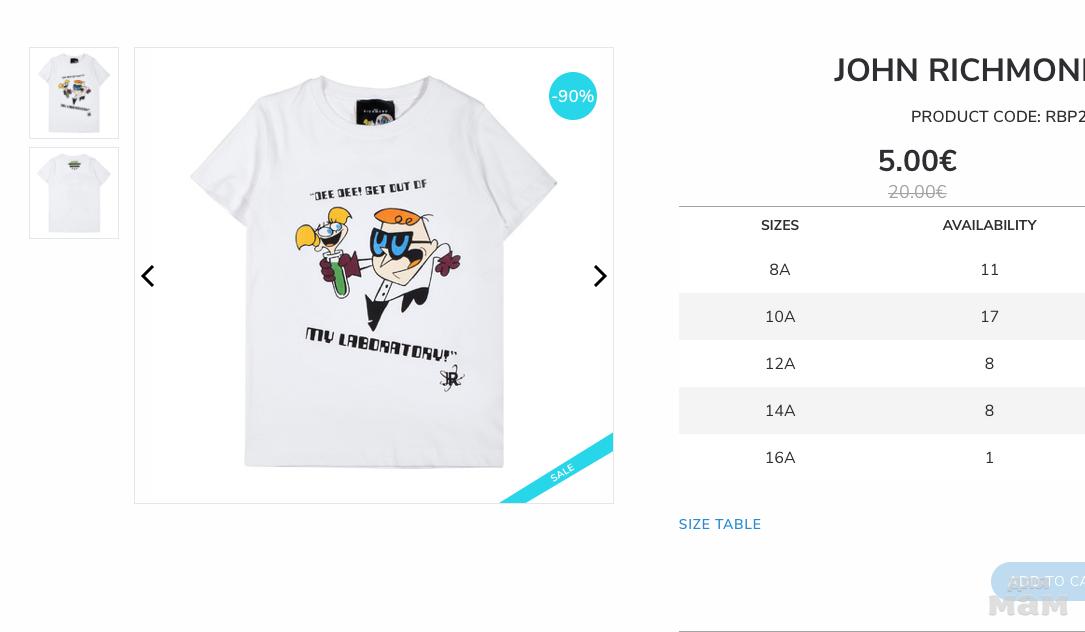This screenshot has height=632, width=1085.
Task: Click the SIZES column header
Action: coord(780,225)
